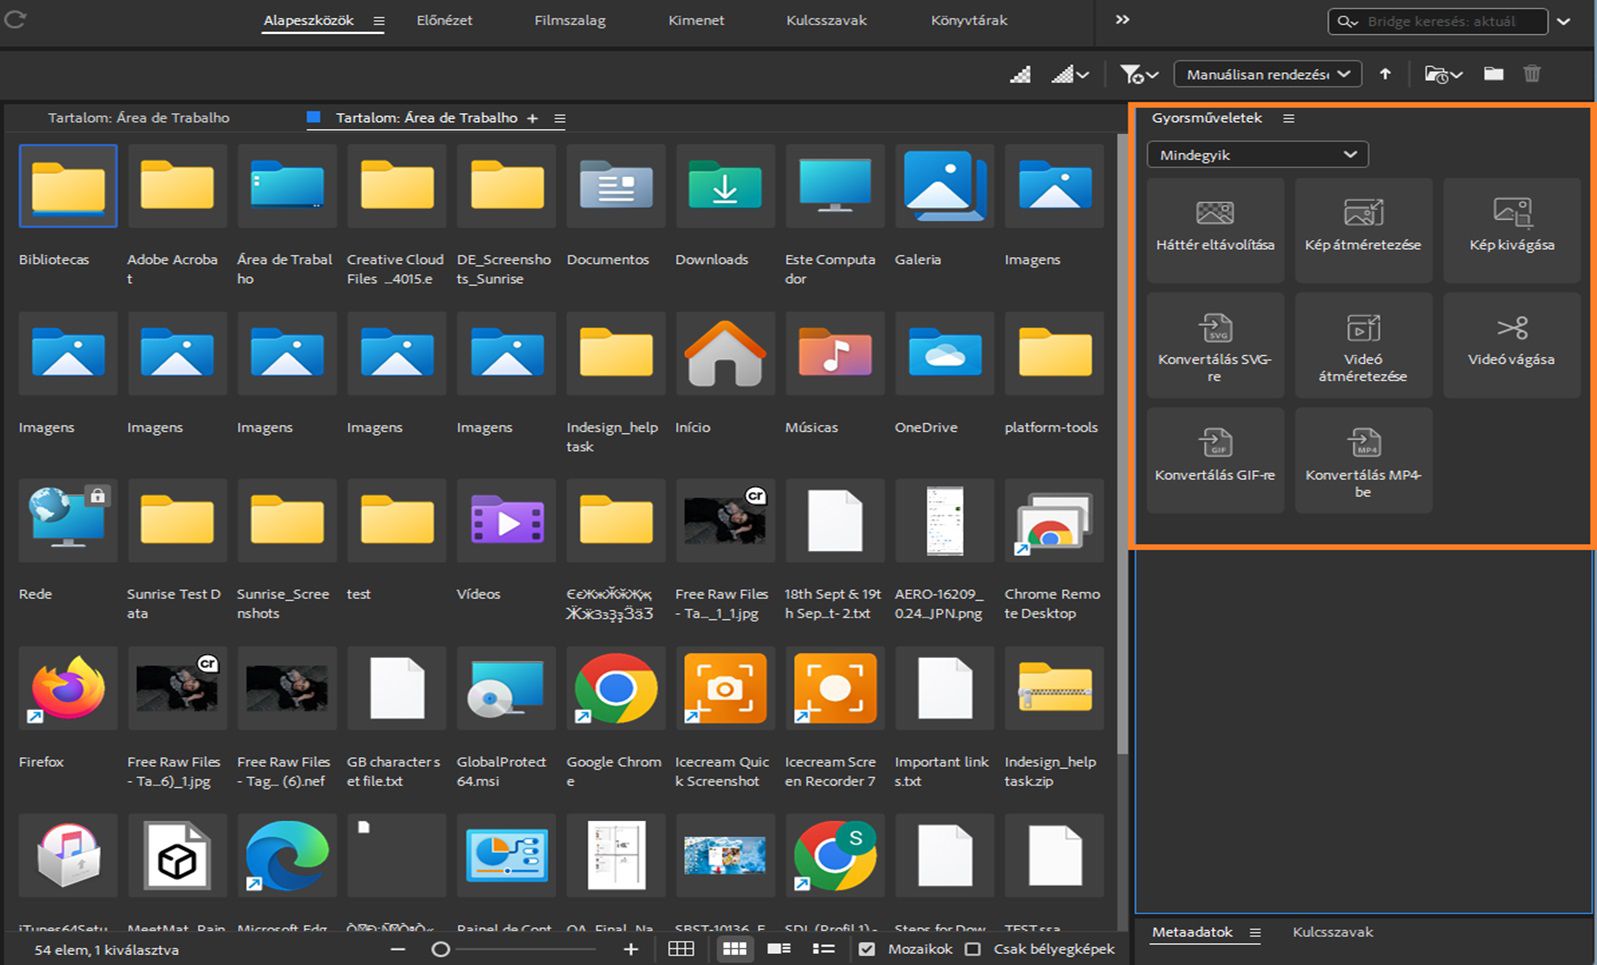Open the thumbnail quality options dropdown

pos(1070,74)
